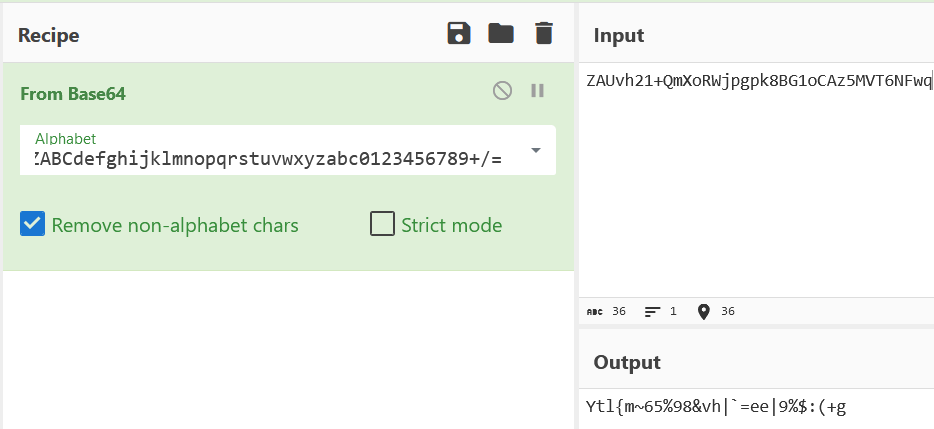
Task: Click the cursor position pin icon
Action: click(703, 312)
